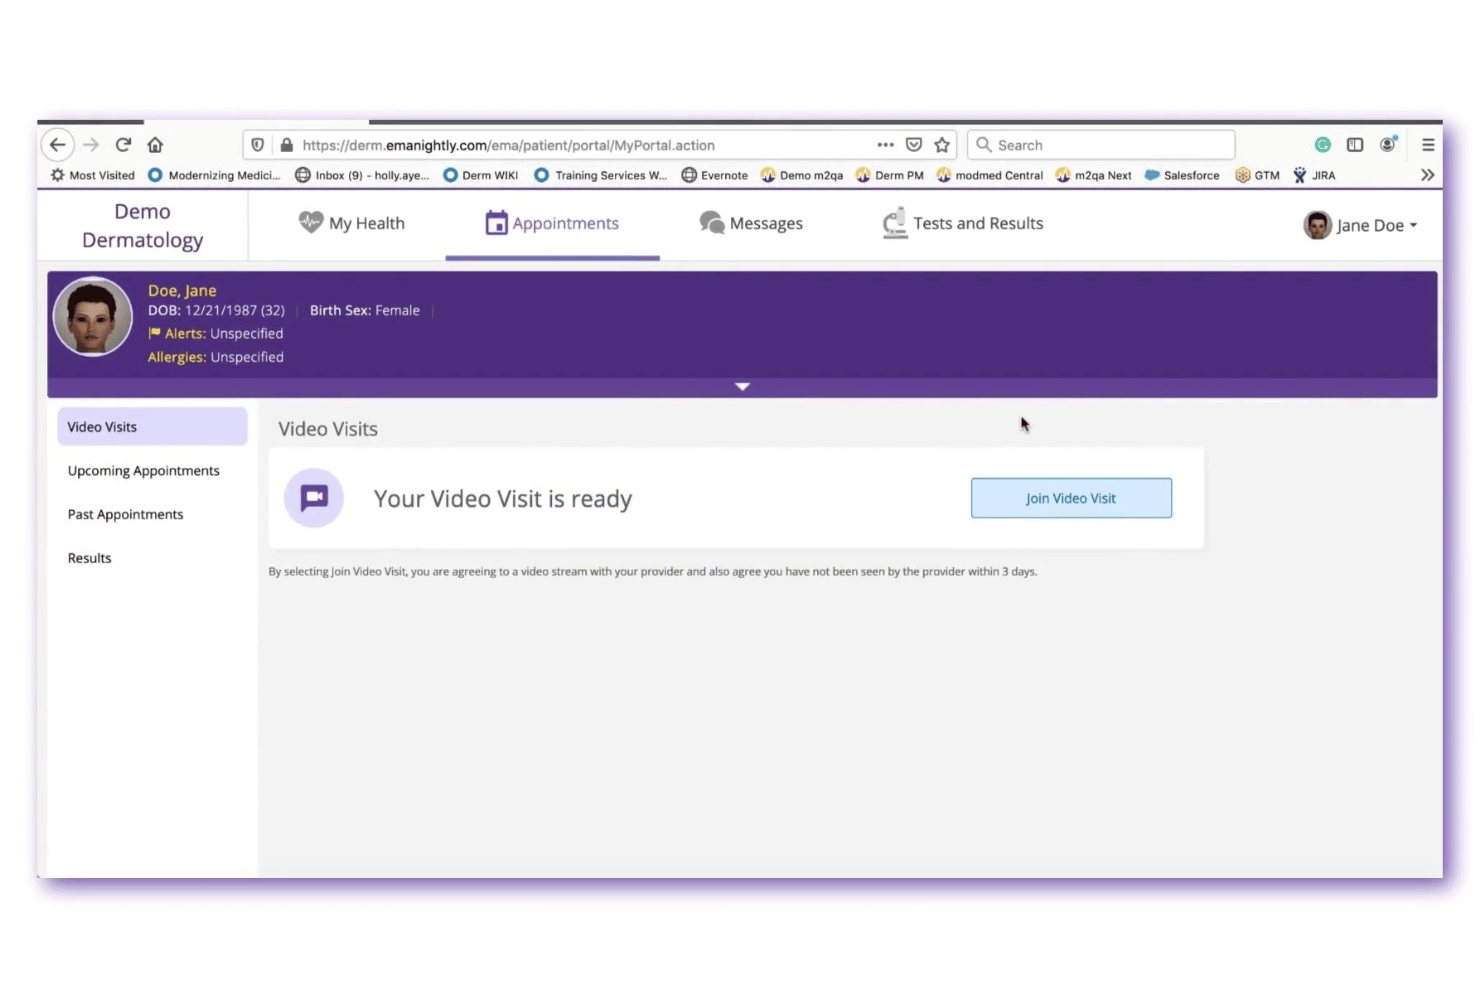Select the Appointments tab
Screen dimensions: 1480x987
pyautogui.click(x=552, y=223)
